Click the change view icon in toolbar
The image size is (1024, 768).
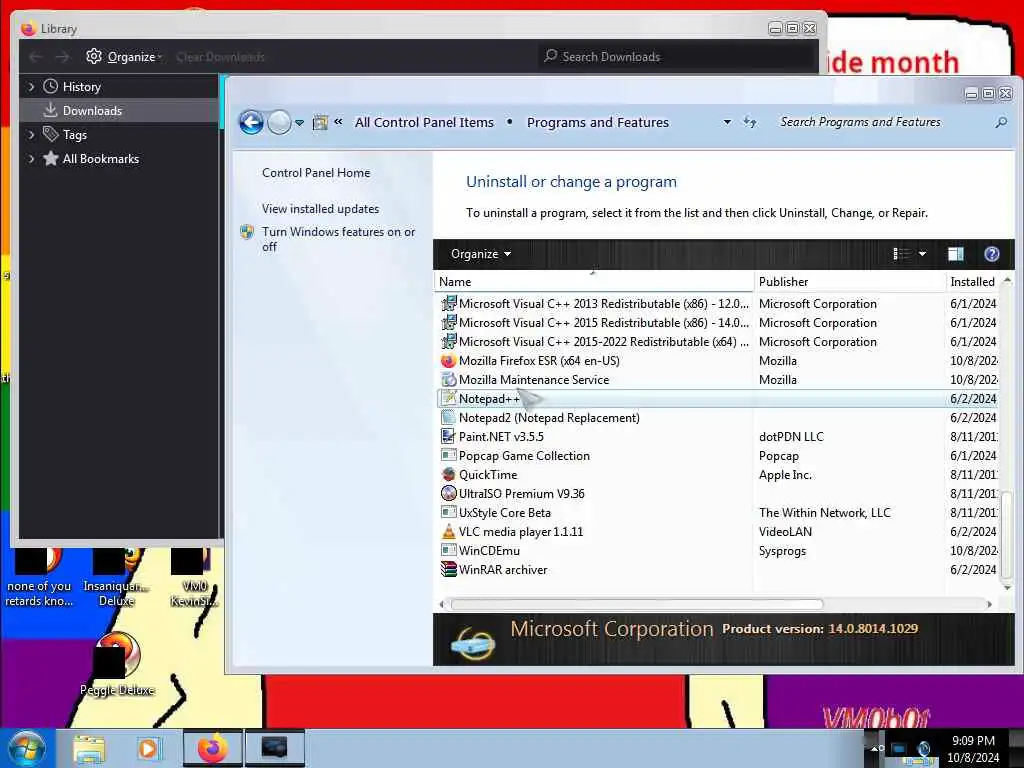pyautogui.click(x=902, y=254)
